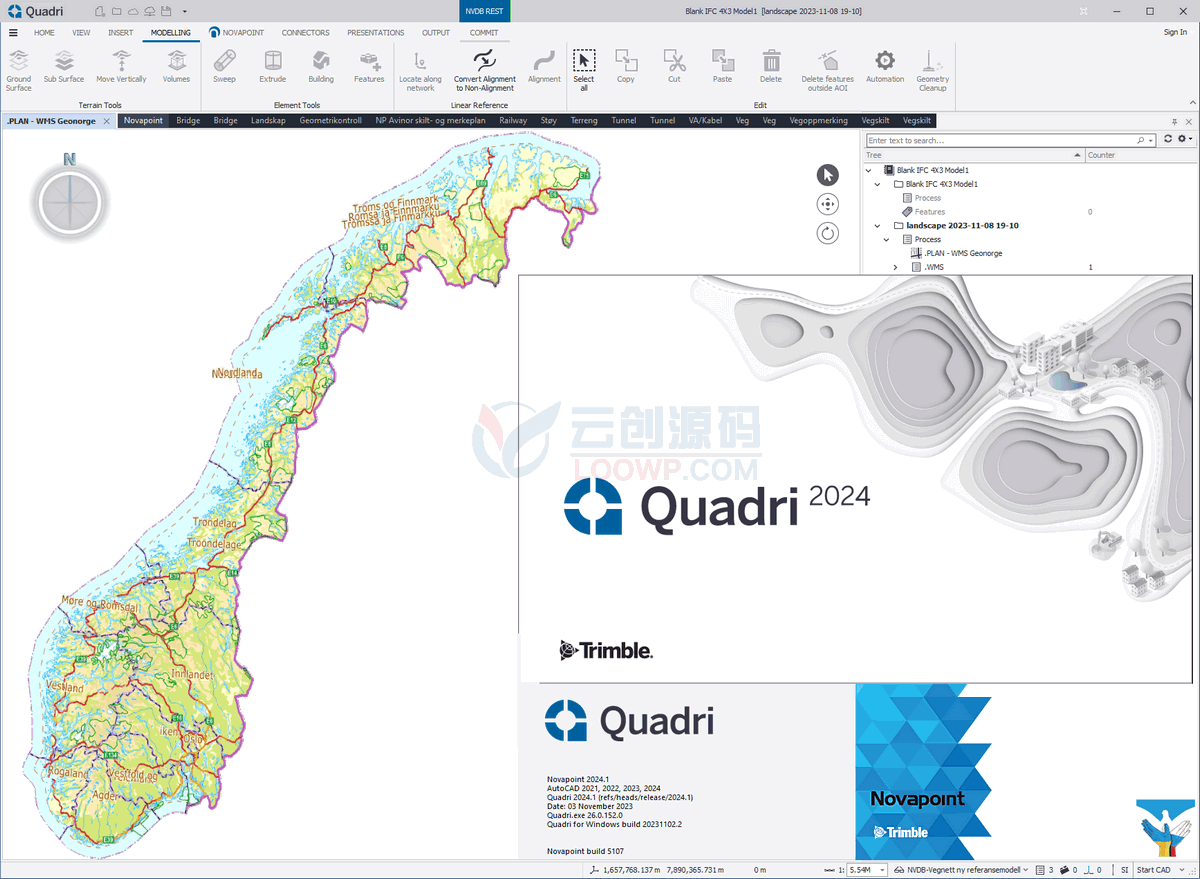The width and height of the screenshot is (1200, 879).
Task: Activate the rotate navigation button in viewport
Action: click(x=828, y=233)
